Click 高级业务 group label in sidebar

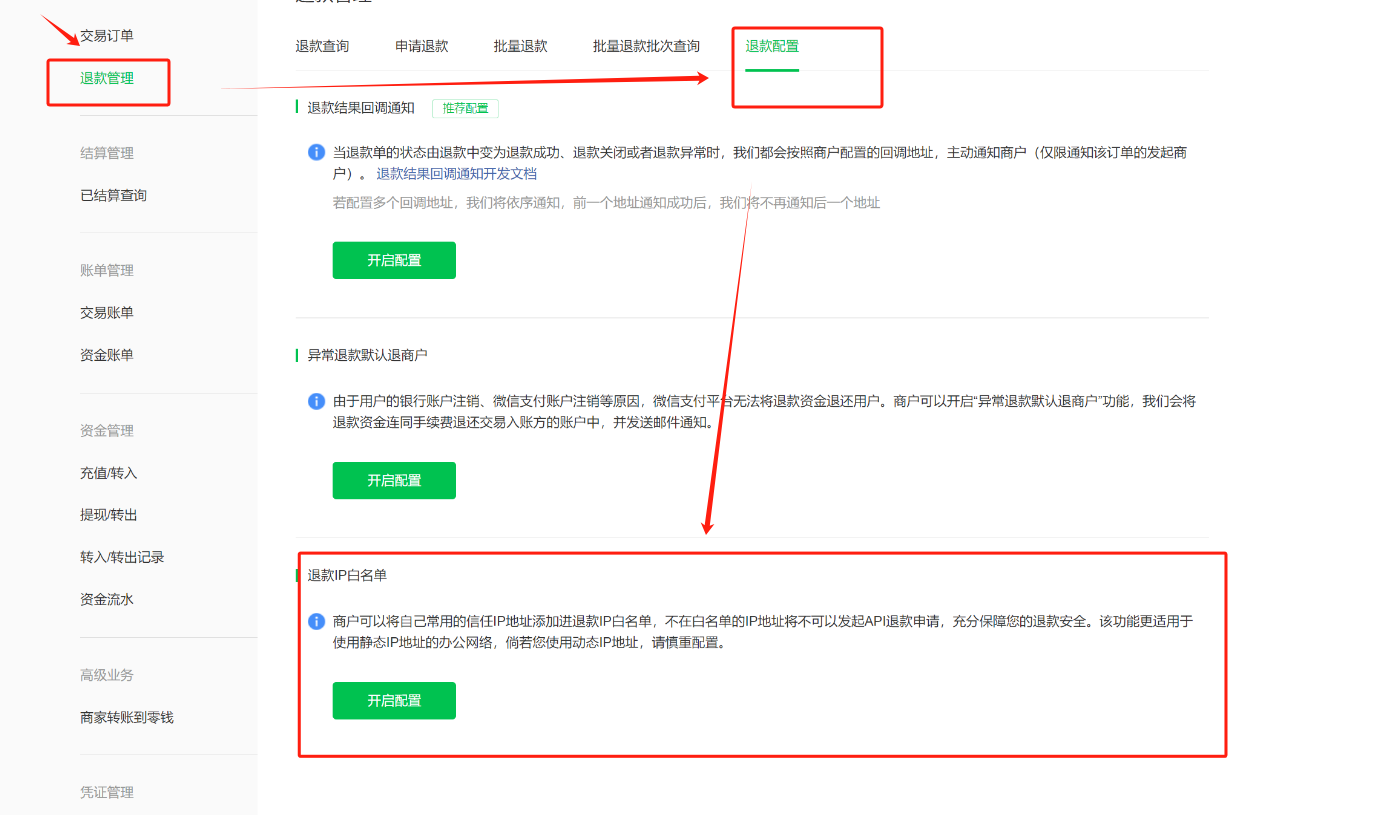pos(107,675)
